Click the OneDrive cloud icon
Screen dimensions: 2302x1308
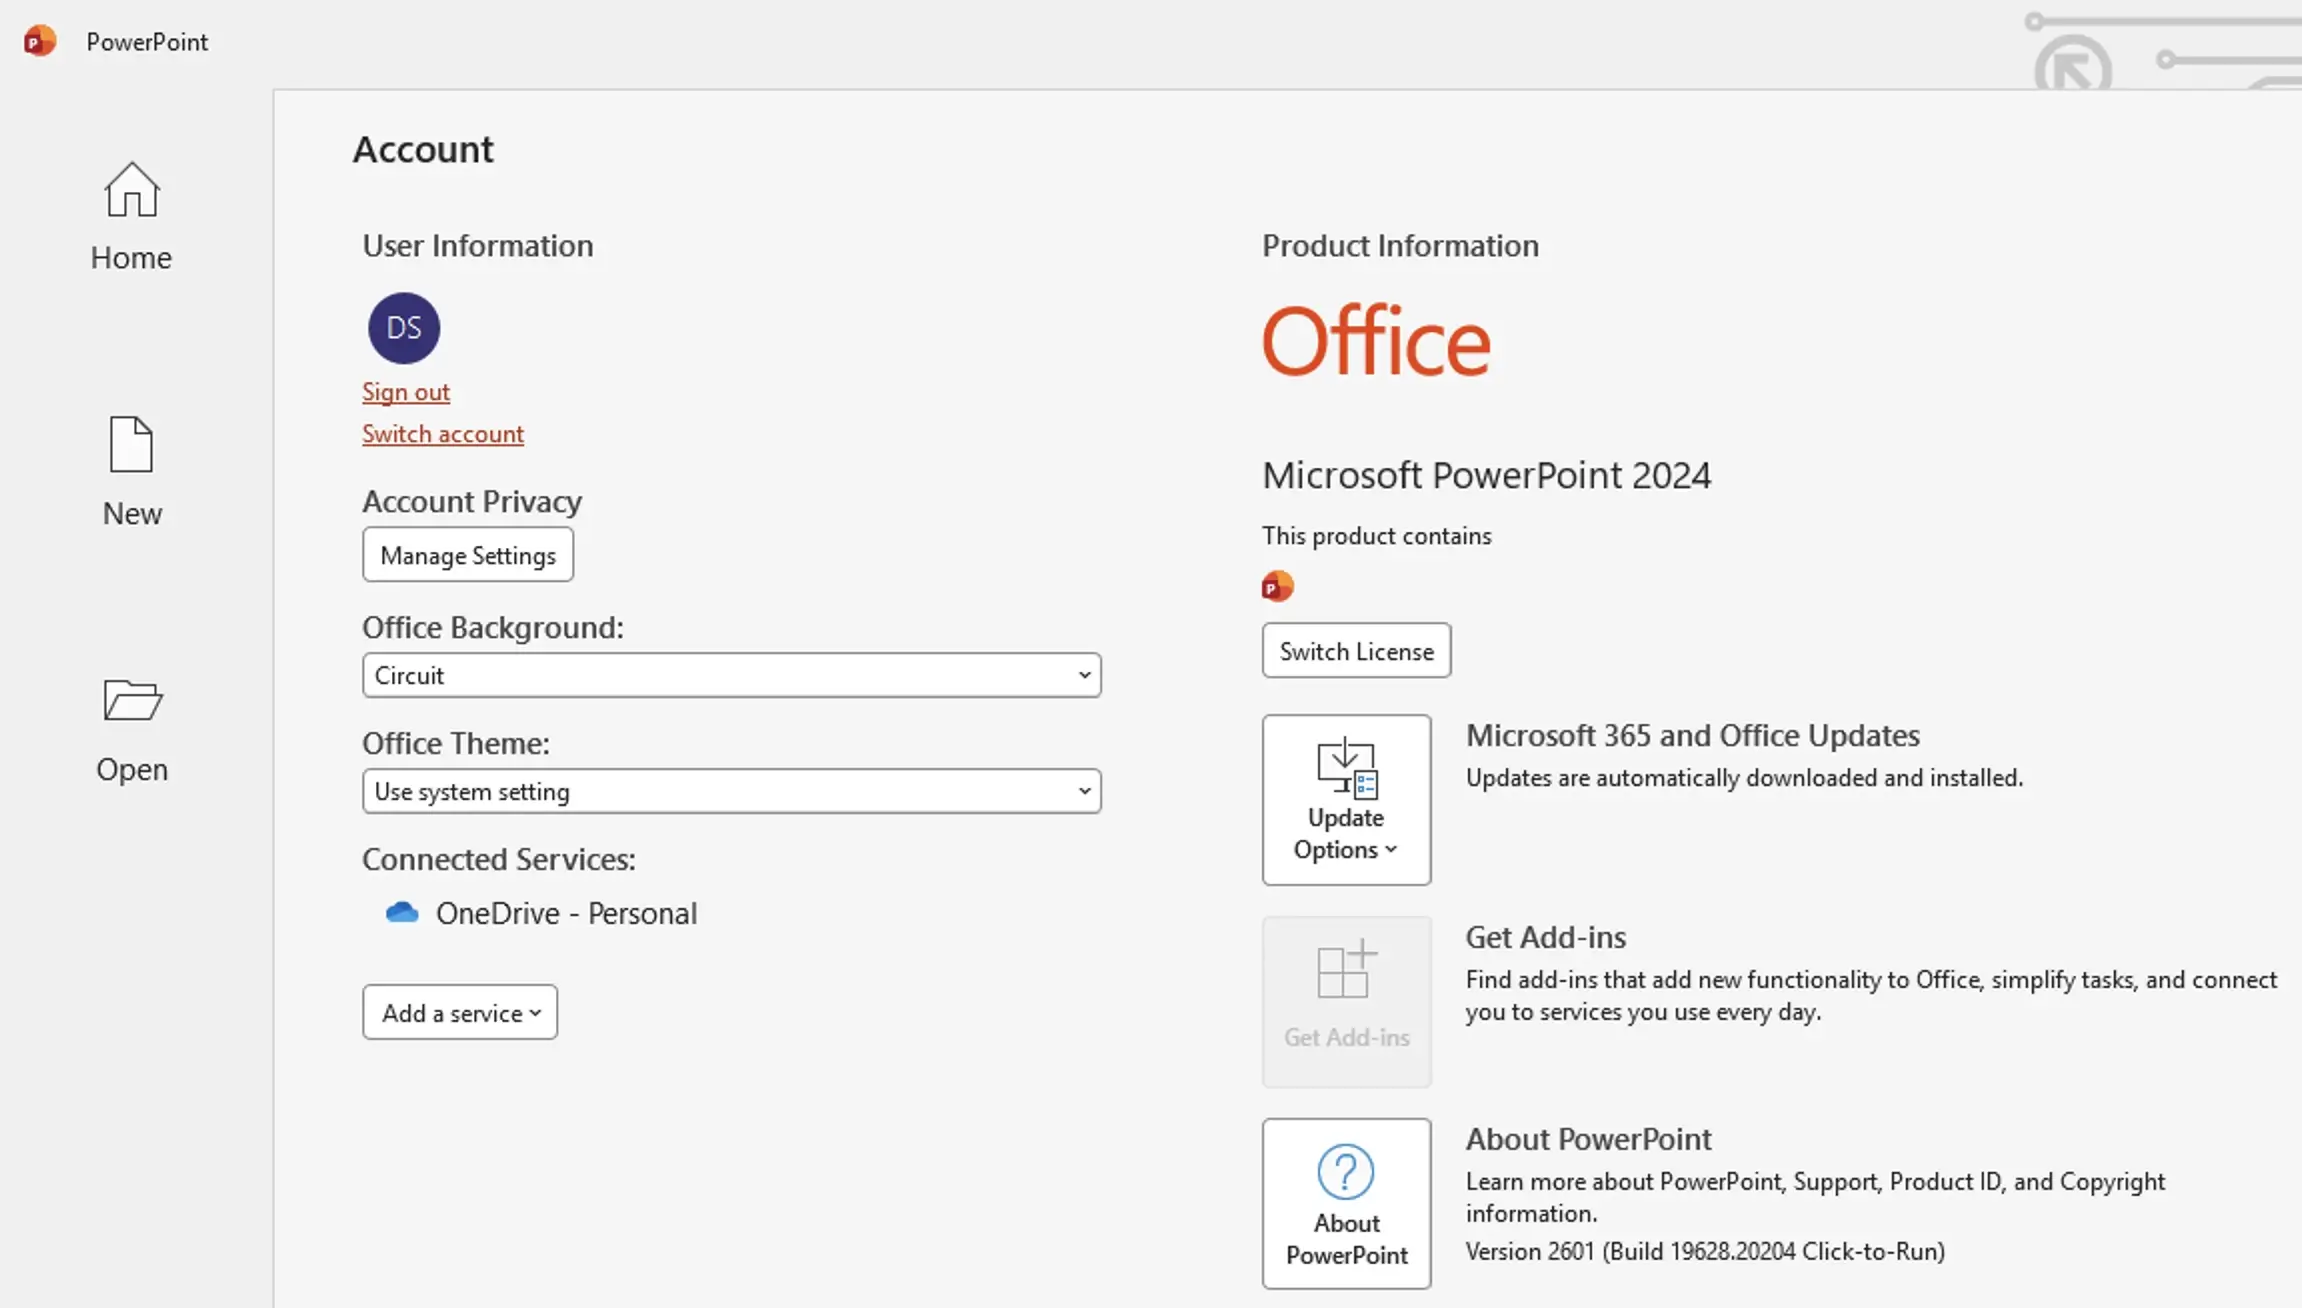click(402, 912)
